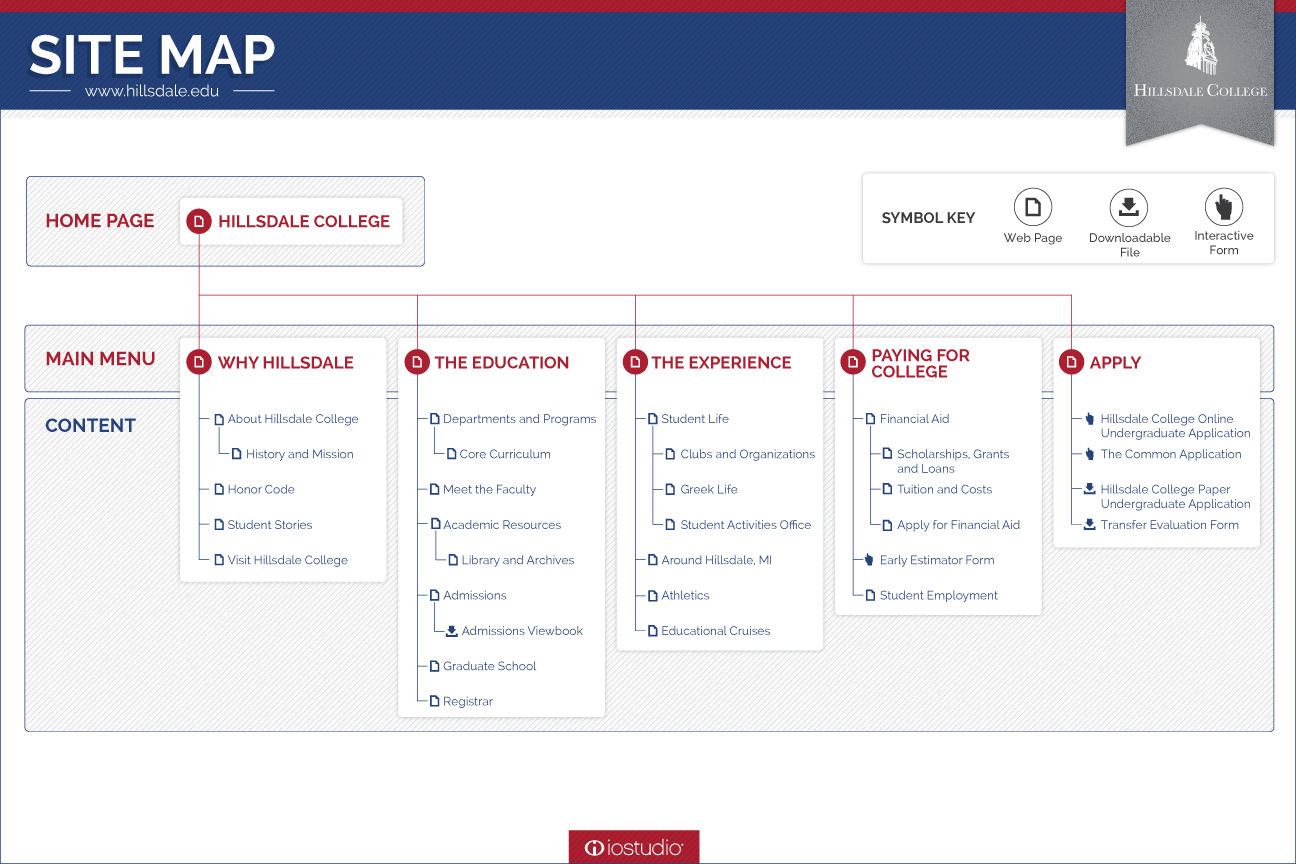Screen dimensions: 1296x864
Task: Select Scholarships, Grants and Loans
Action: click(x=953, y=461)
